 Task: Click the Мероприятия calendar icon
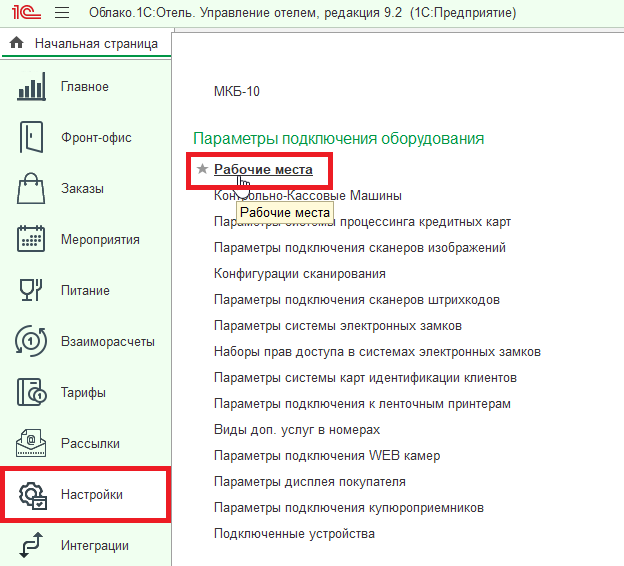tap(31, 239)
